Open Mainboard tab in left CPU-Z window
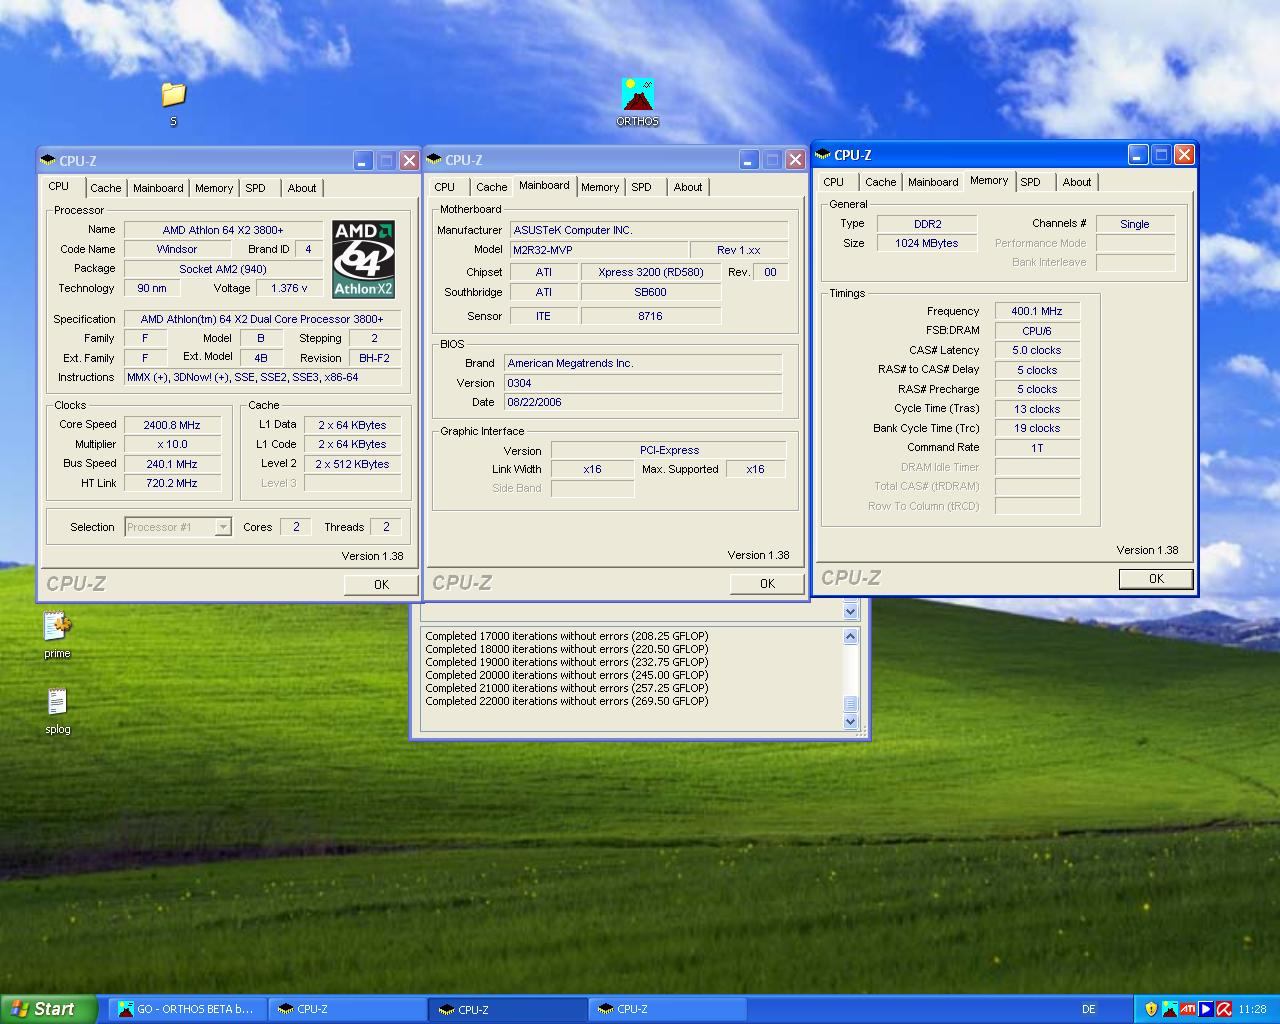Screen dimensions: 1280x1024 click(x=158, y=188)
